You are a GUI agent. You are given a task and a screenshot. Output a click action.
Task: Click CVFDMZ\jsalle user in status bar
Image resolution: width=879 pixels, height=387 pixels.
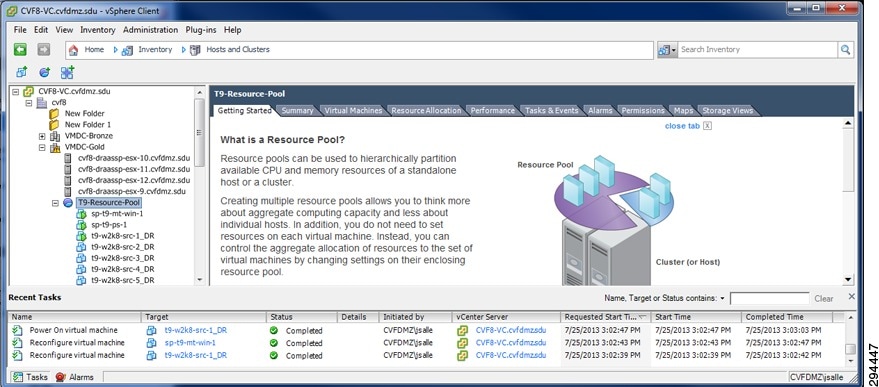816,377
